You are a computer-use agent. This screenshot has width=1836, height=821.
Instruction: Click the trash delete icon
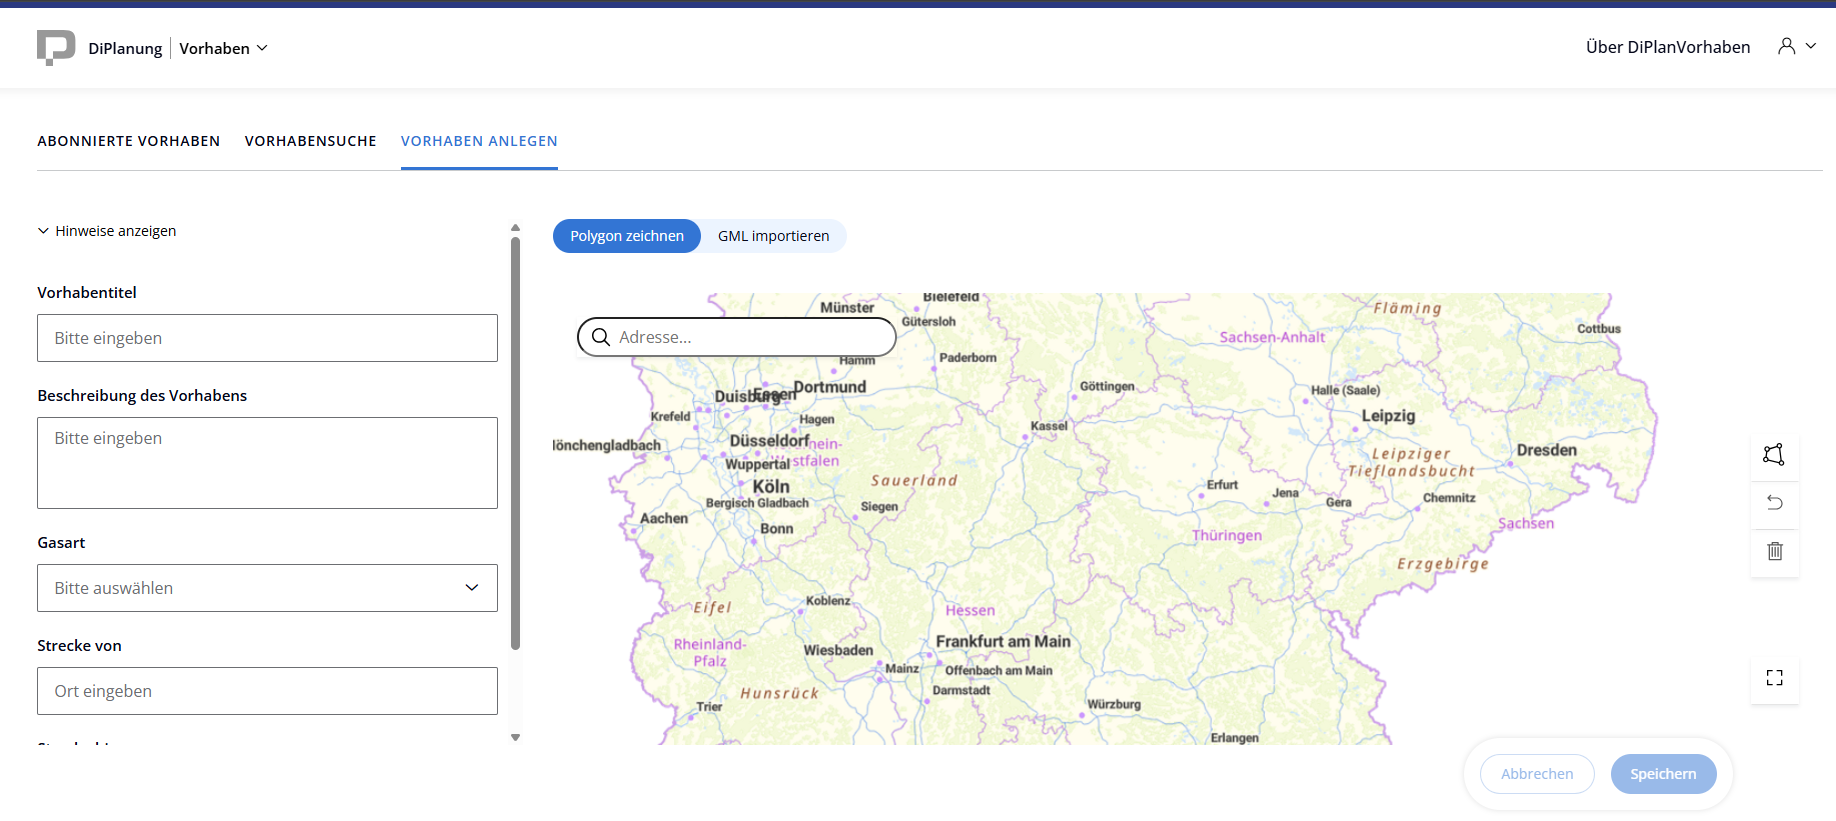[1774, 551]
